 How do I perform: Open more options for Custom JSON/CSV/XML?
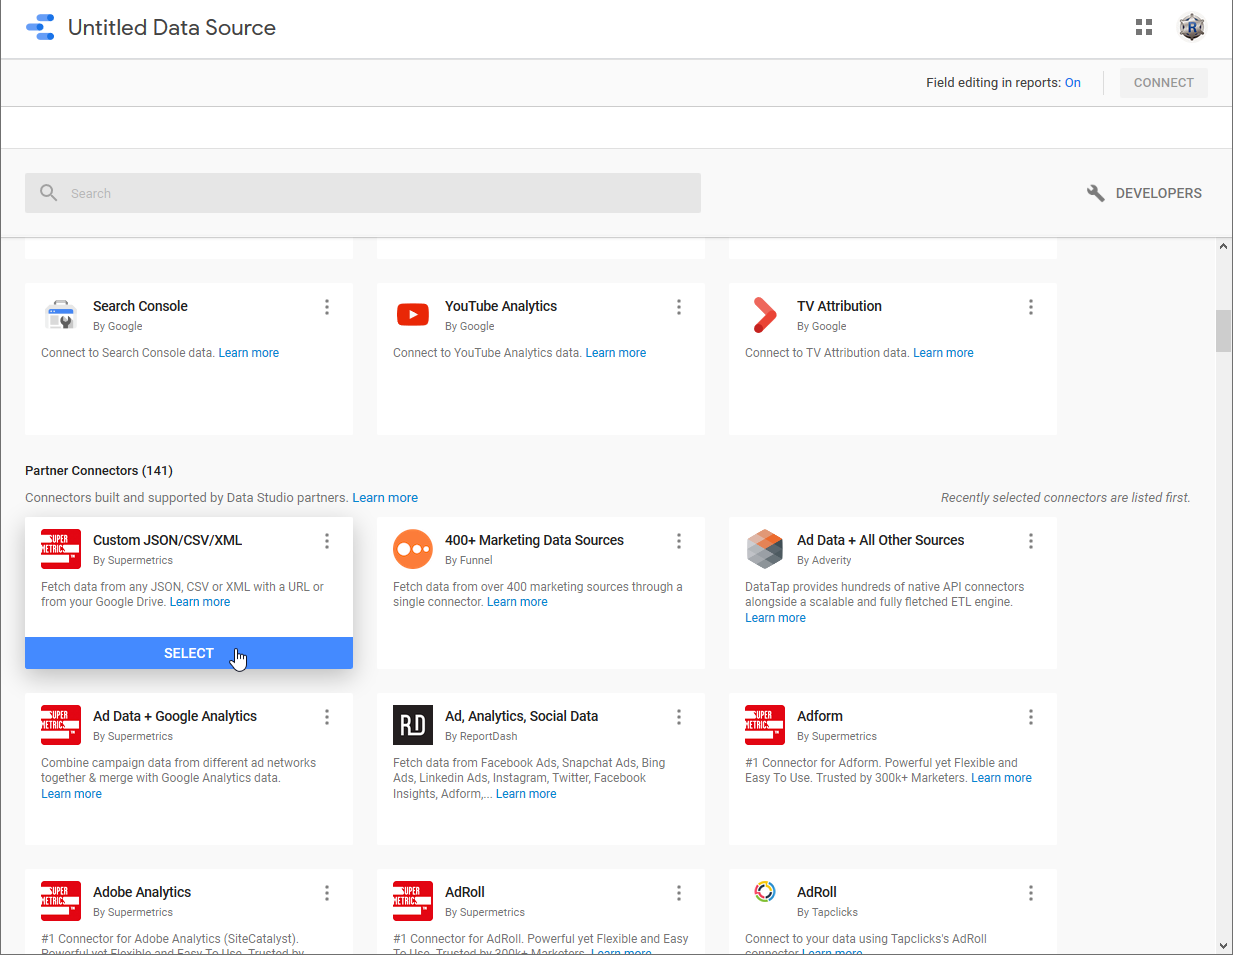pos(327,541)
